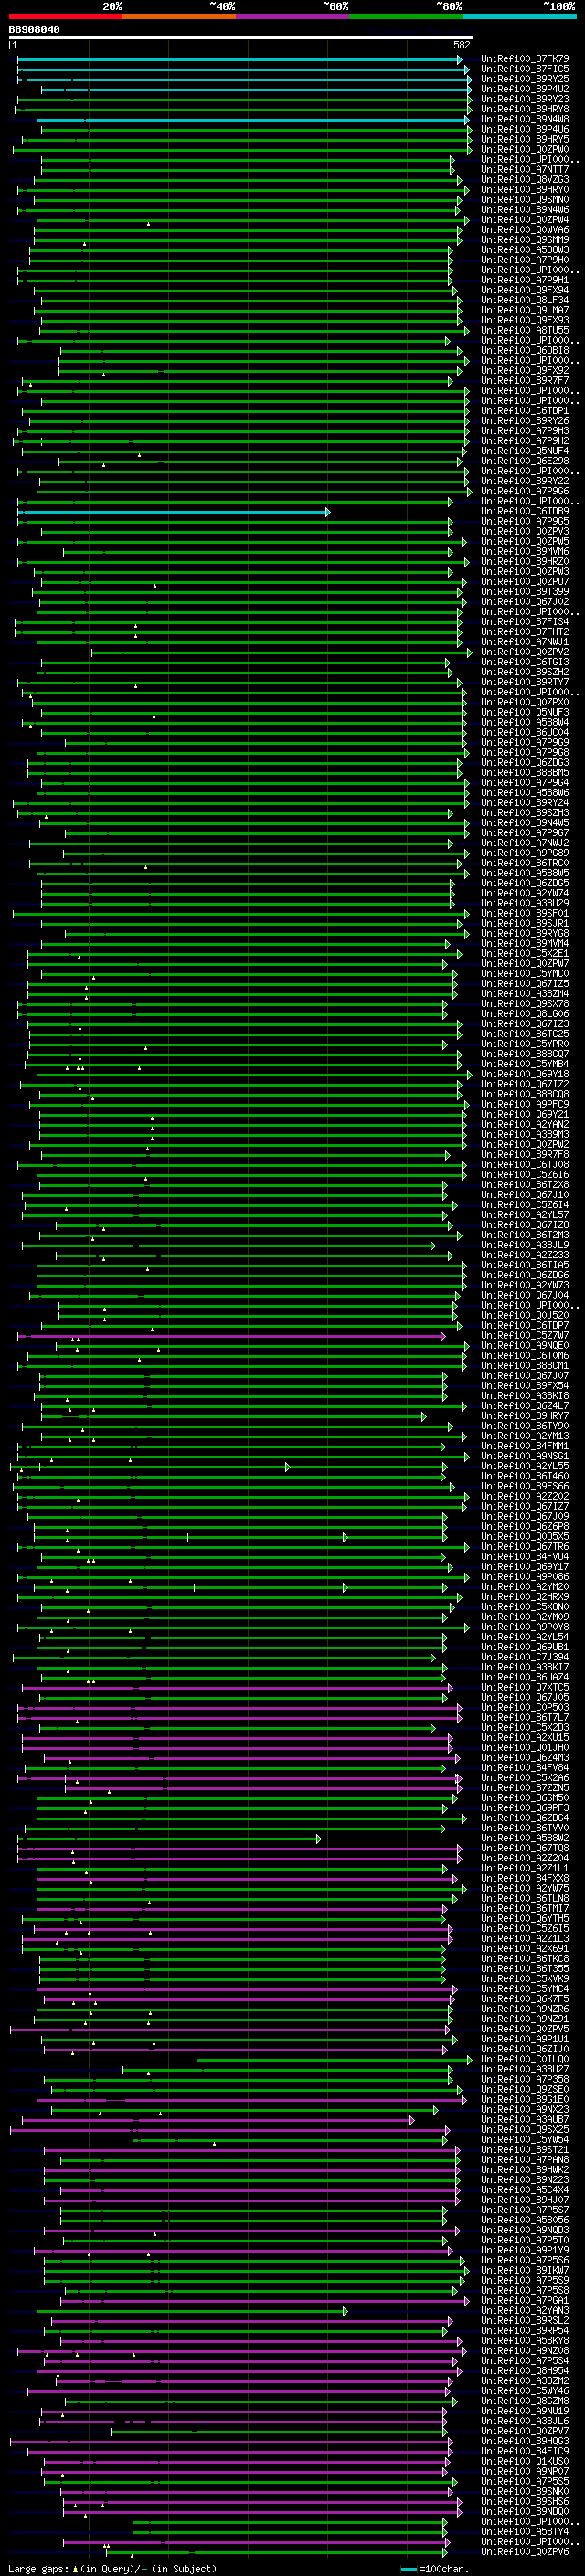Click hit label UniRef100_B4FMM1
585x2576 pixels.
pos(525,1447)
